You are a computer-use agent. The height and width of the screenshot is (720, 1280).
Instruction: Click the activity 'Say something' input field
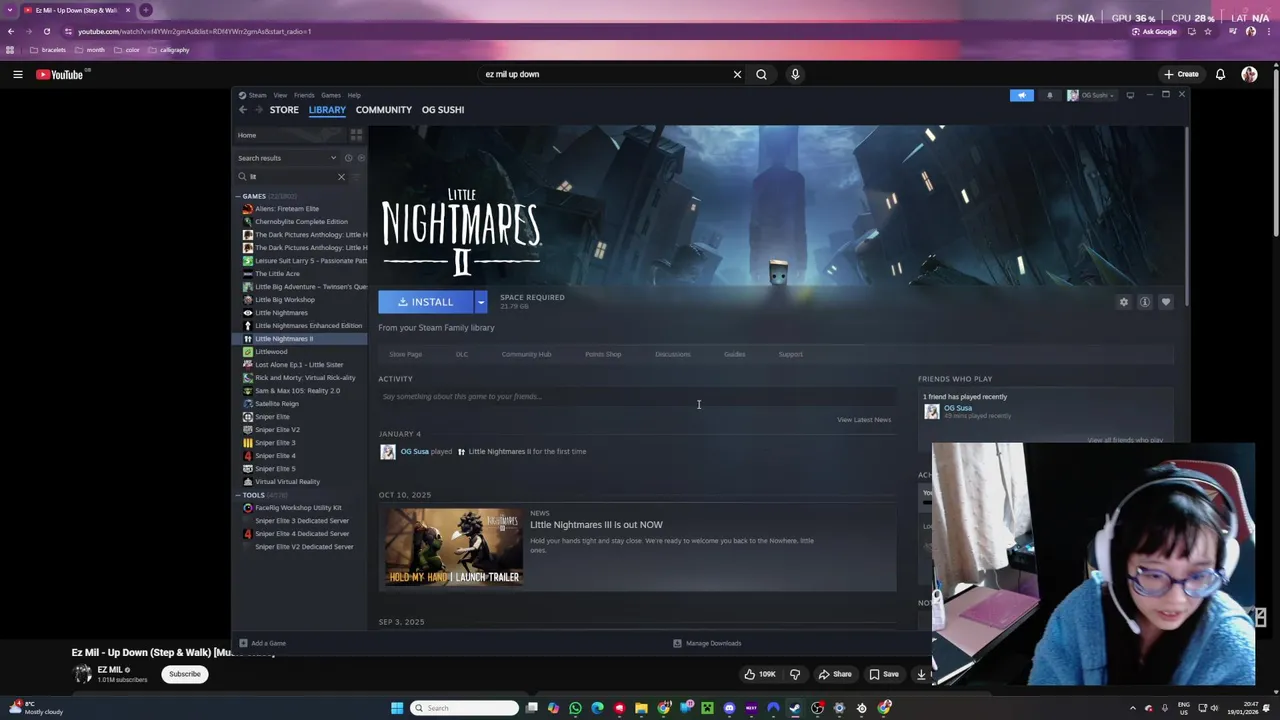pos(637,397)
